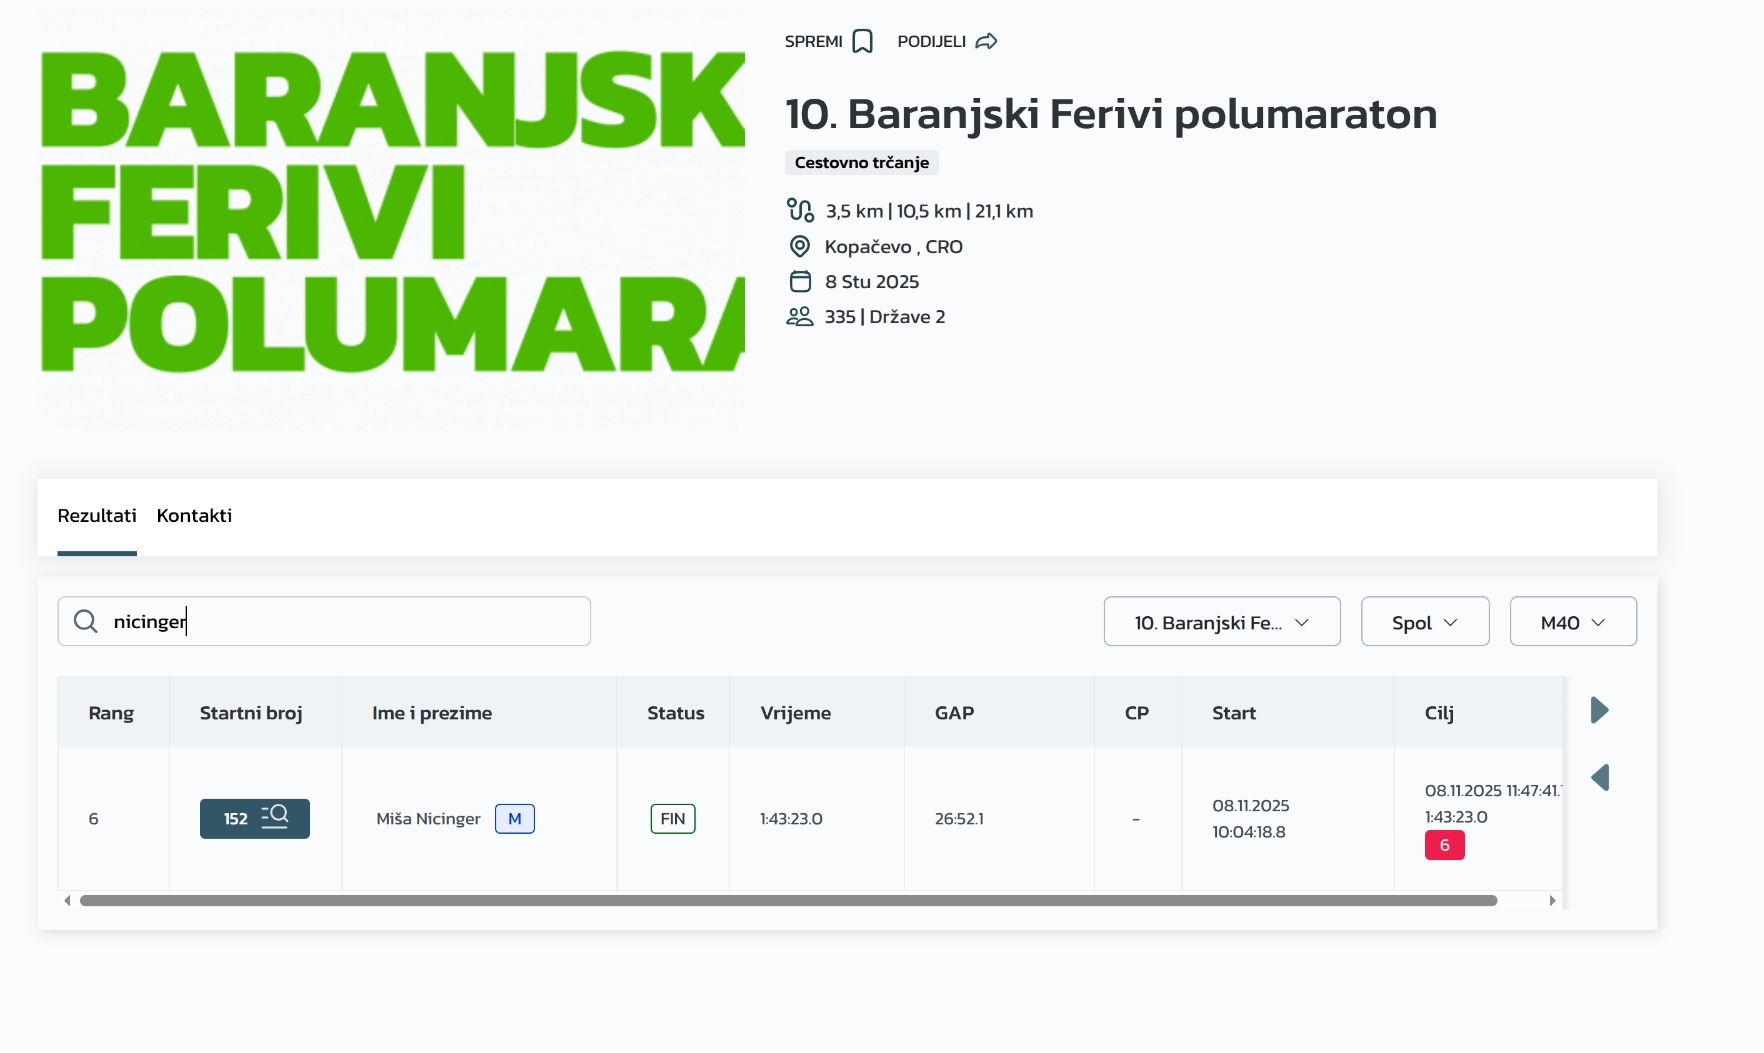Open runner details via start number 152 badge
This screenshot has width=1764, height=1053.
coord(254,819)
